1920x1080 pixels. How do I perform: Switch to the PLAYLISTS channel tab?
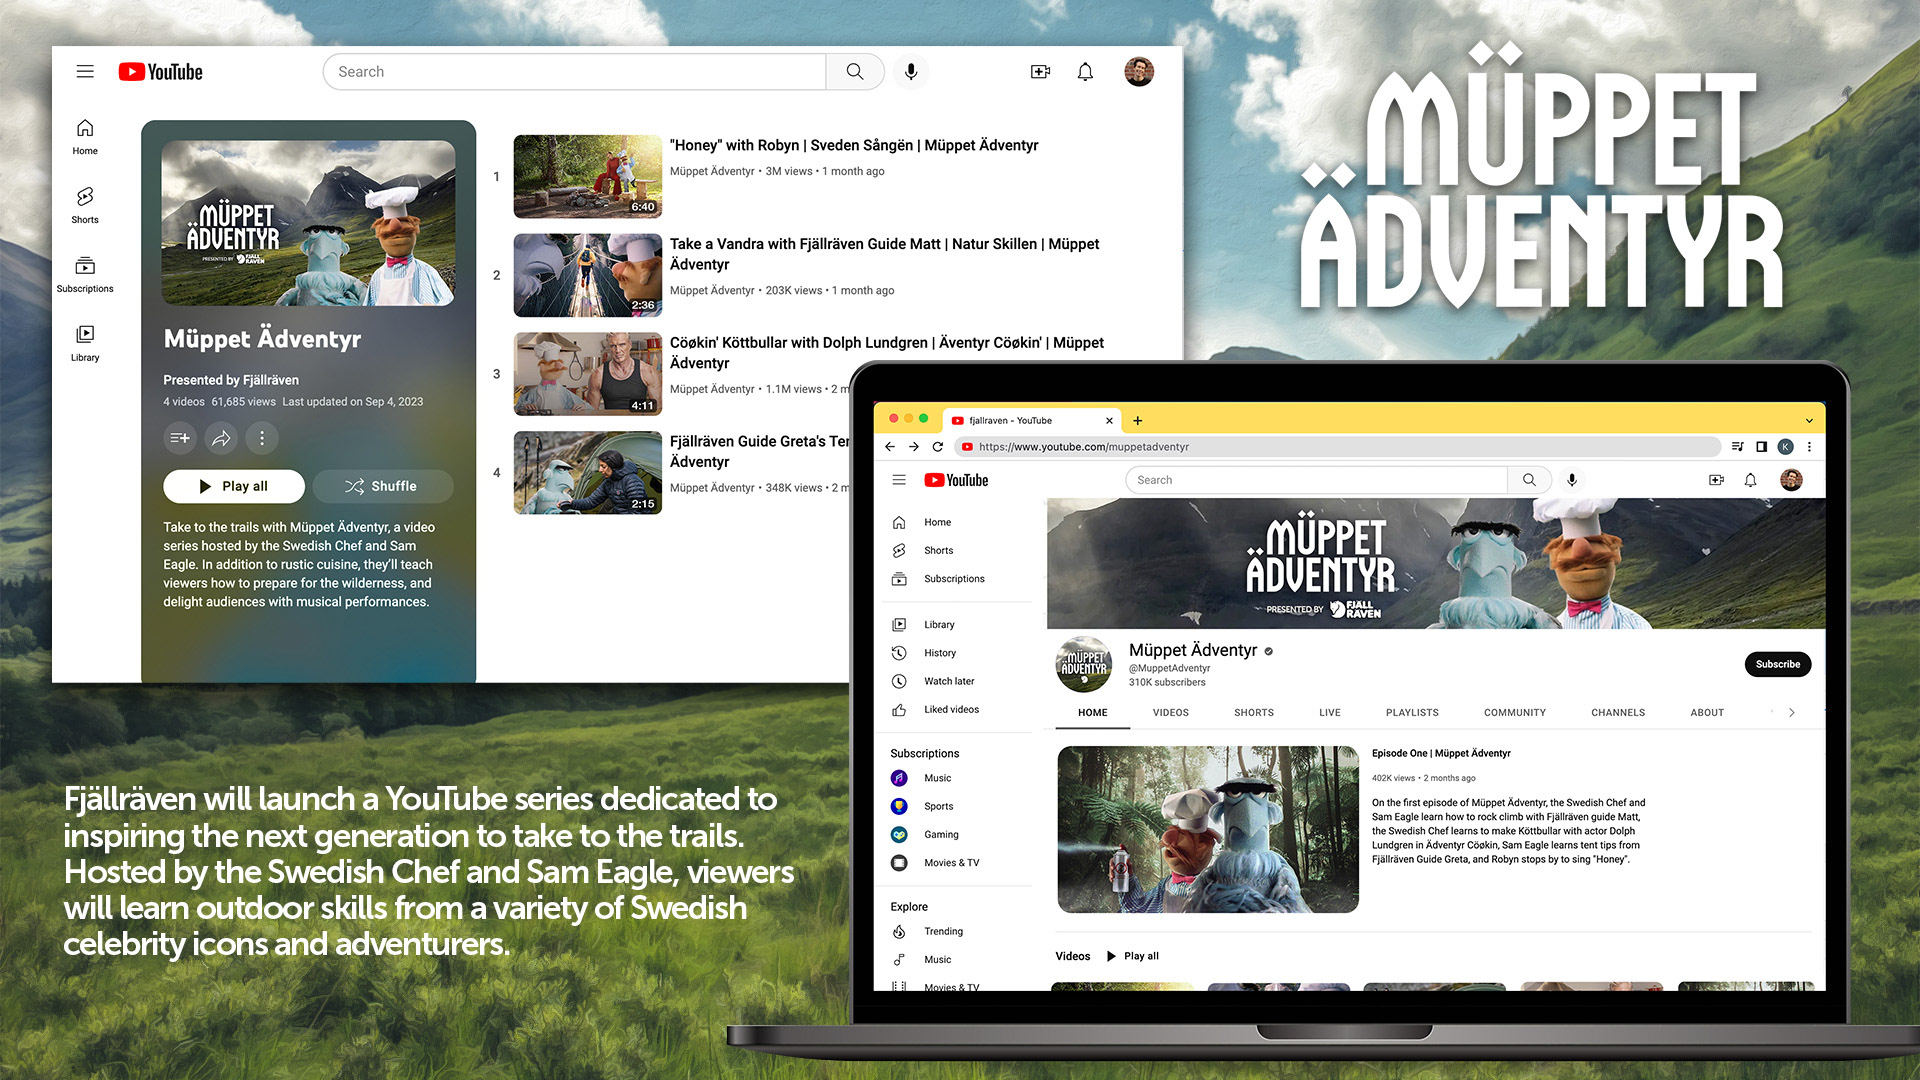coord(1412,713)
